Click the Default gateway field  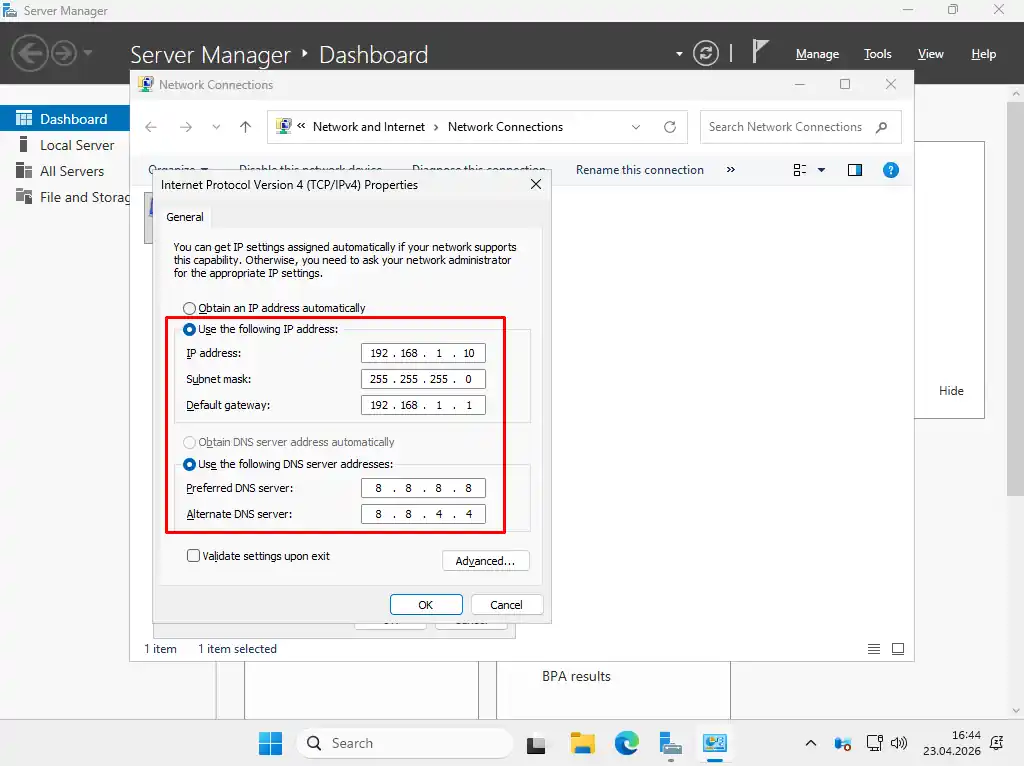423,405
